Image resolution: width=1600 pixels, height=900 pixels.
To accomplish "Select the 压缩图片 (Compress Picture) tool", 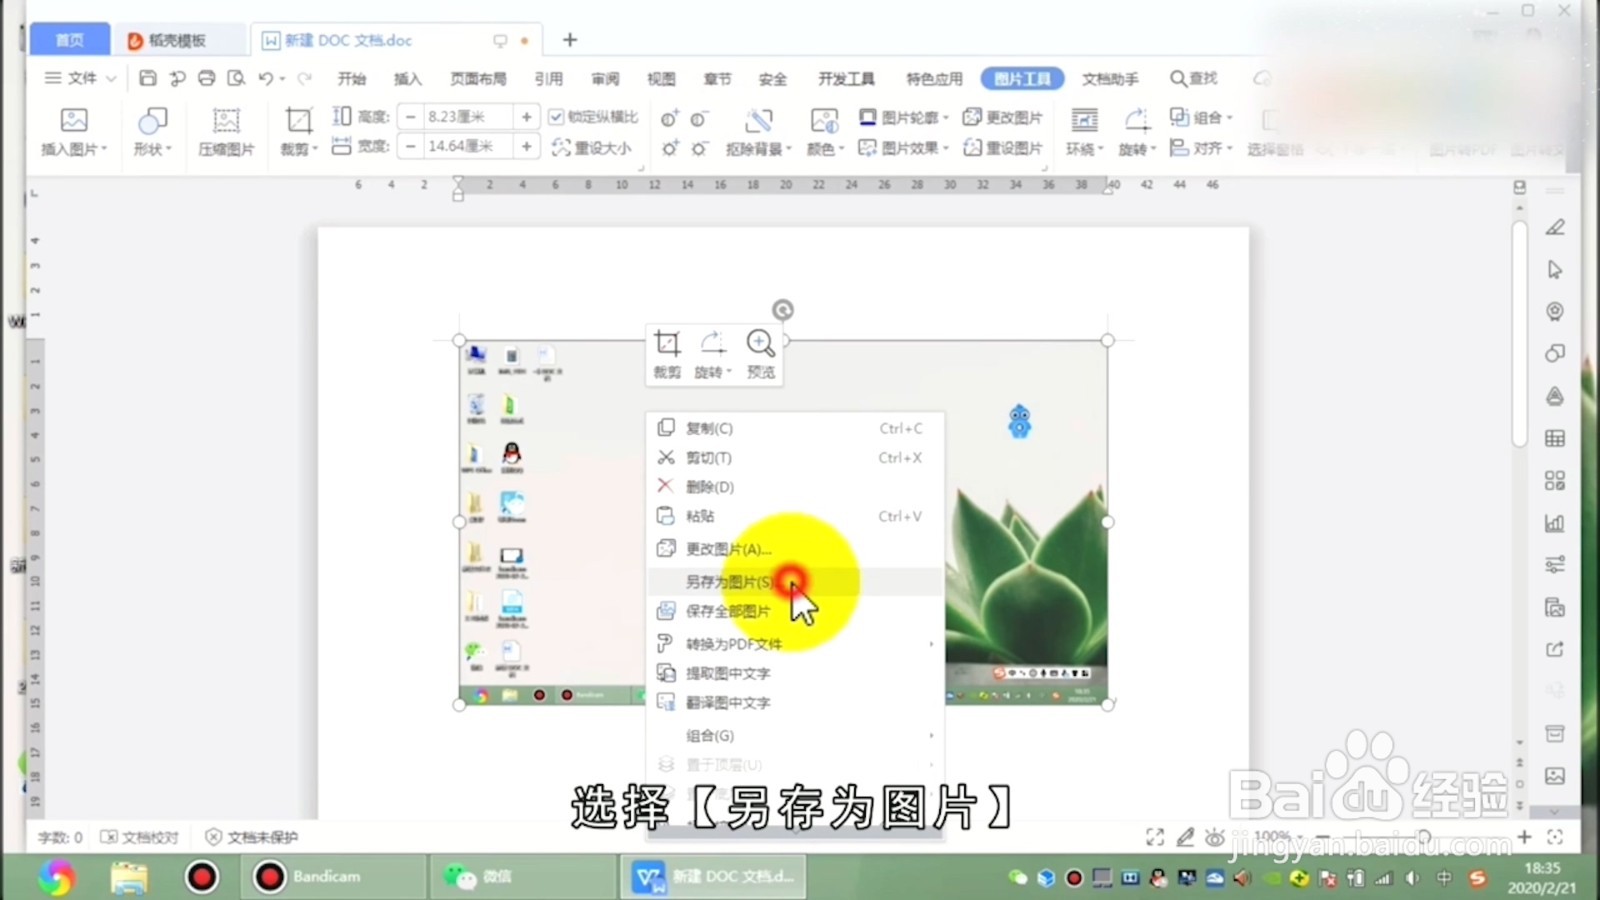I will [x=226, y=133].
